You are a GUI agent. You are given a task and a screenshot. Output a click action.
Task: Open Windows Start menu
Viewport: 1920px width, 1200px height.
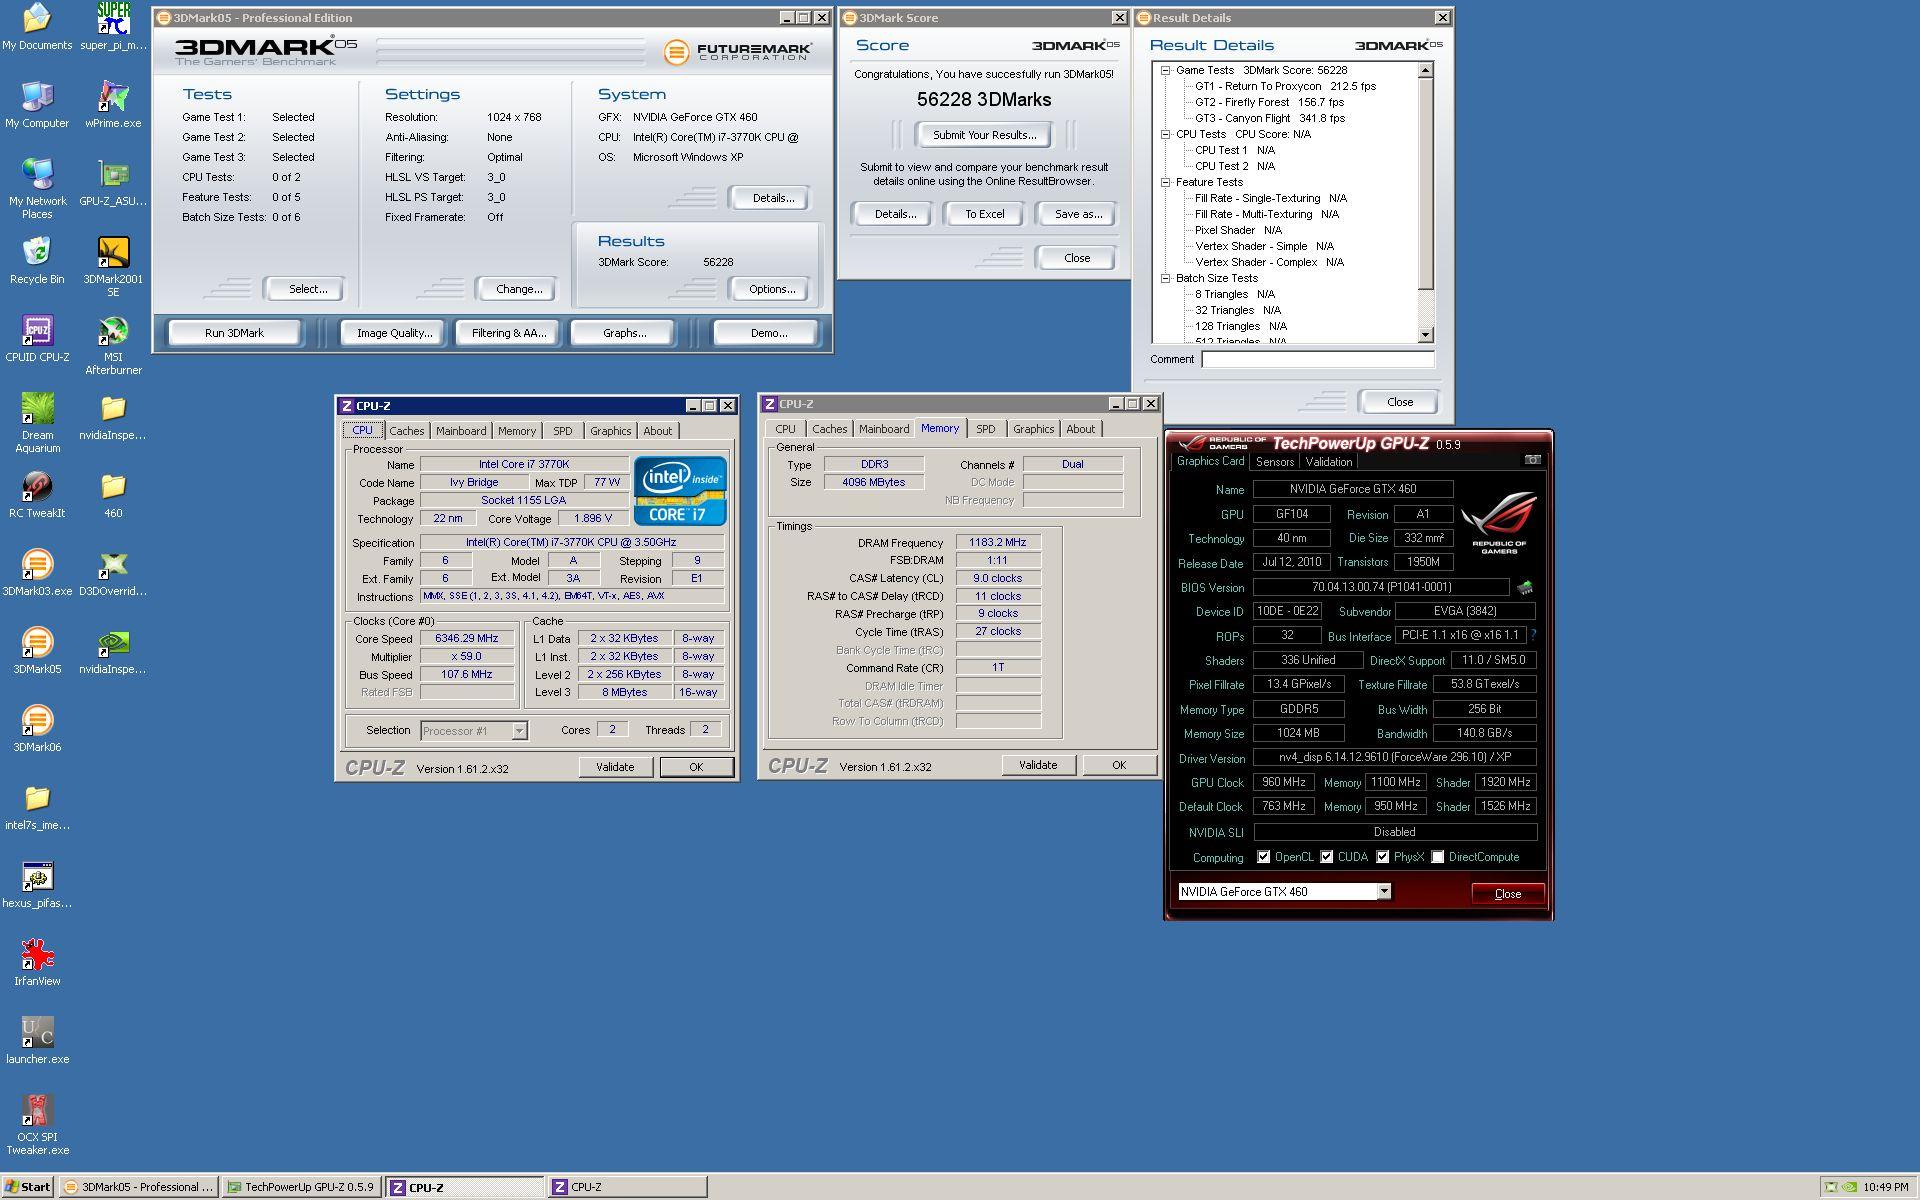[x=27, y=1187]
